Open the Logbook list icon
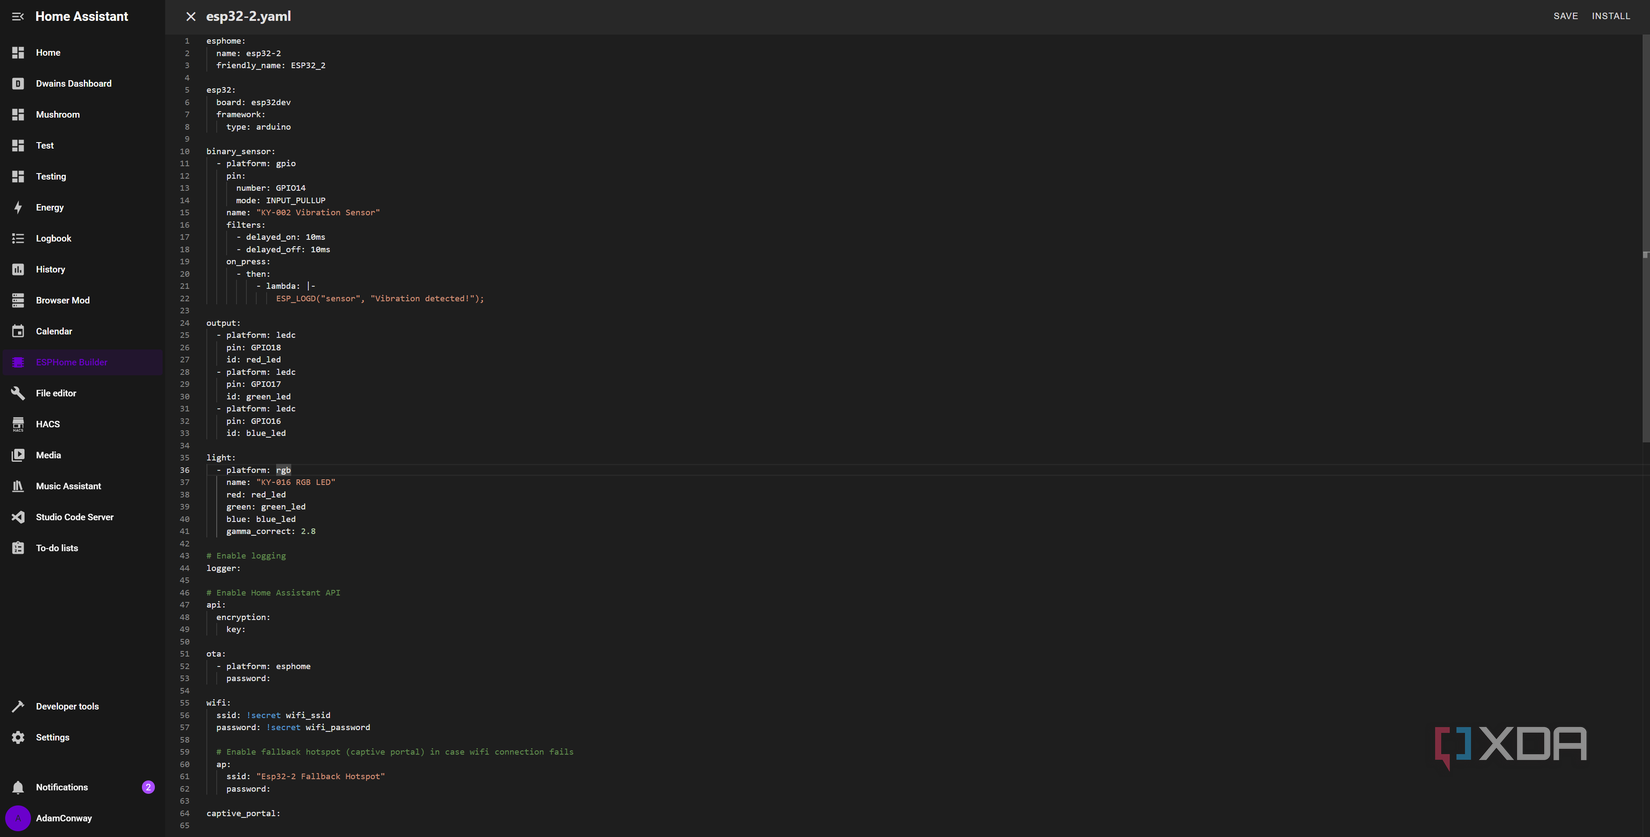1650x837 pixels. (x=18, y=238)
